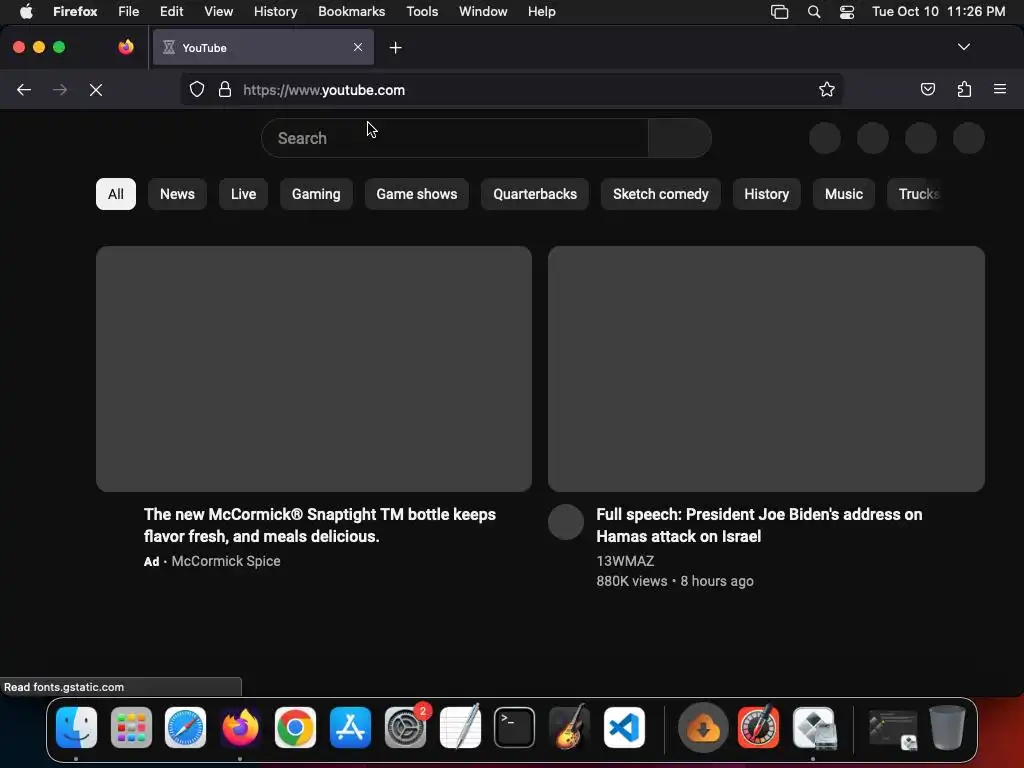
Task: Open Spotlight search in menu bar
Action: coord(814,12)
